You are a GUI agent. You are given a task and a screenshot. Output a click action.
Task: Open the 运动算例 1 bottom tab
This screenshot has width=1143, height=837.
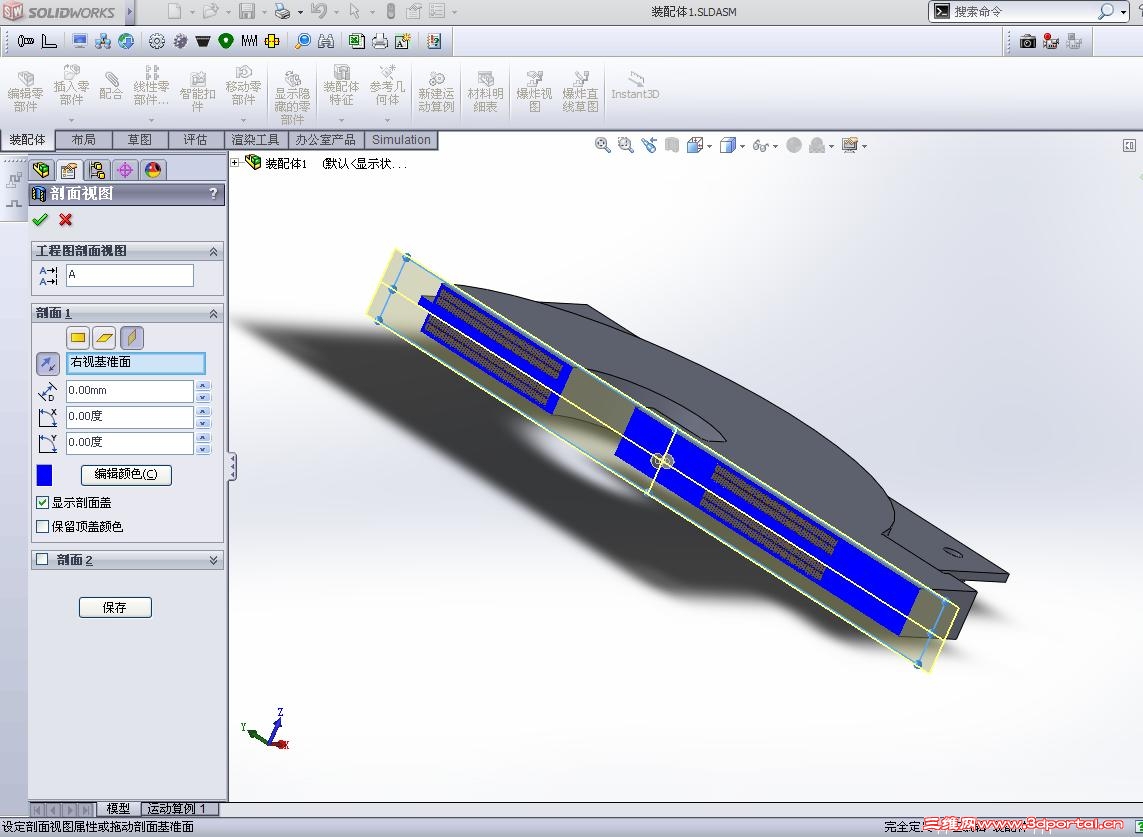pos(177,809)
